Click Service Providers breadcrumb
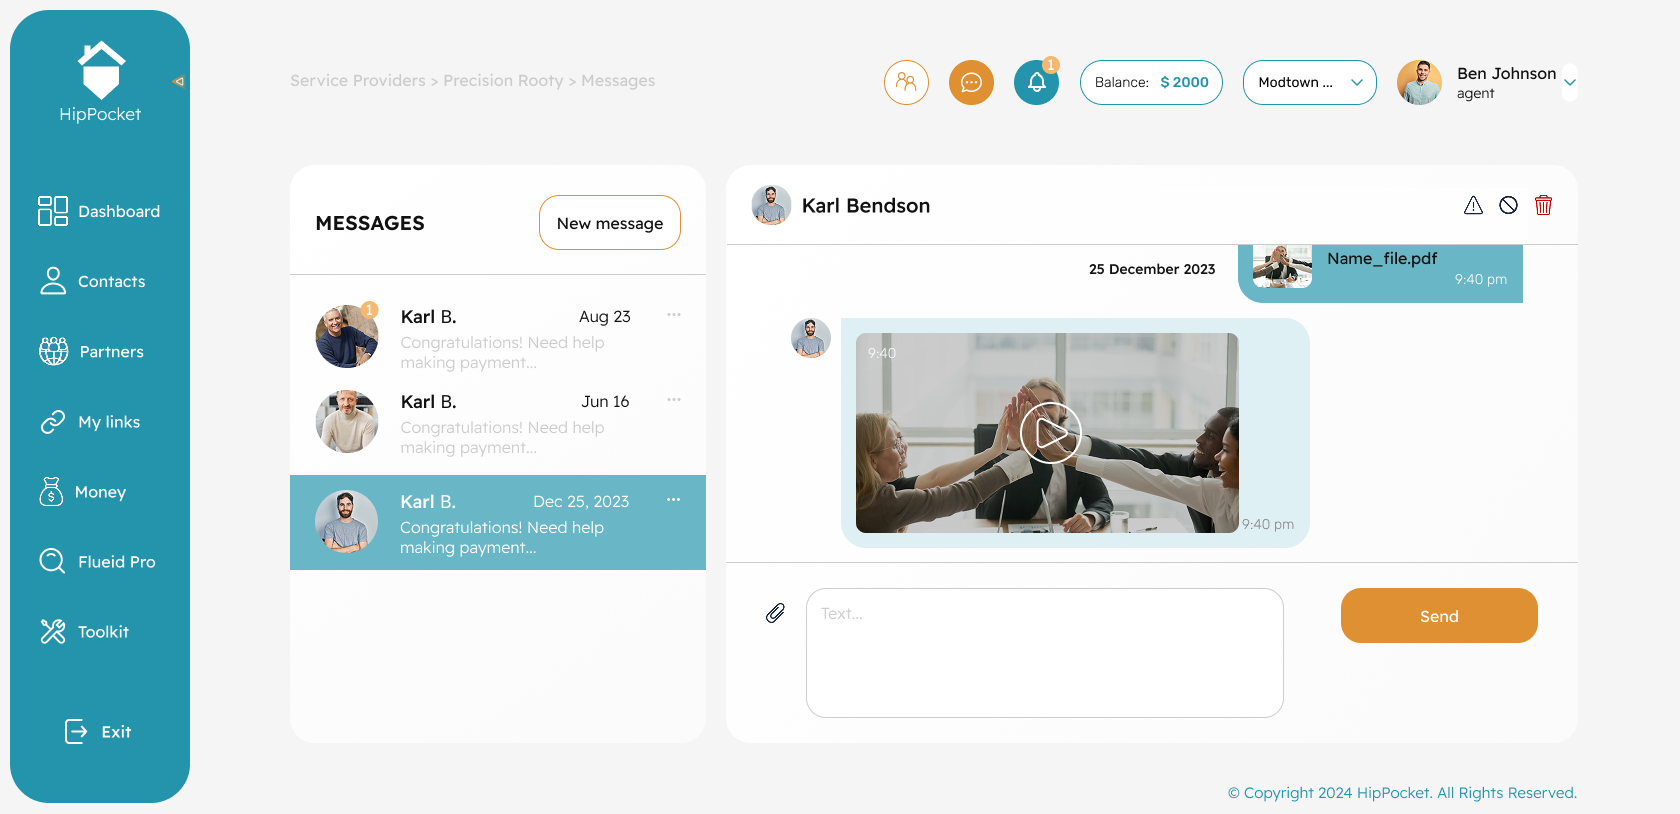The width and height of the screenshot is (1680, 814). 358,81
